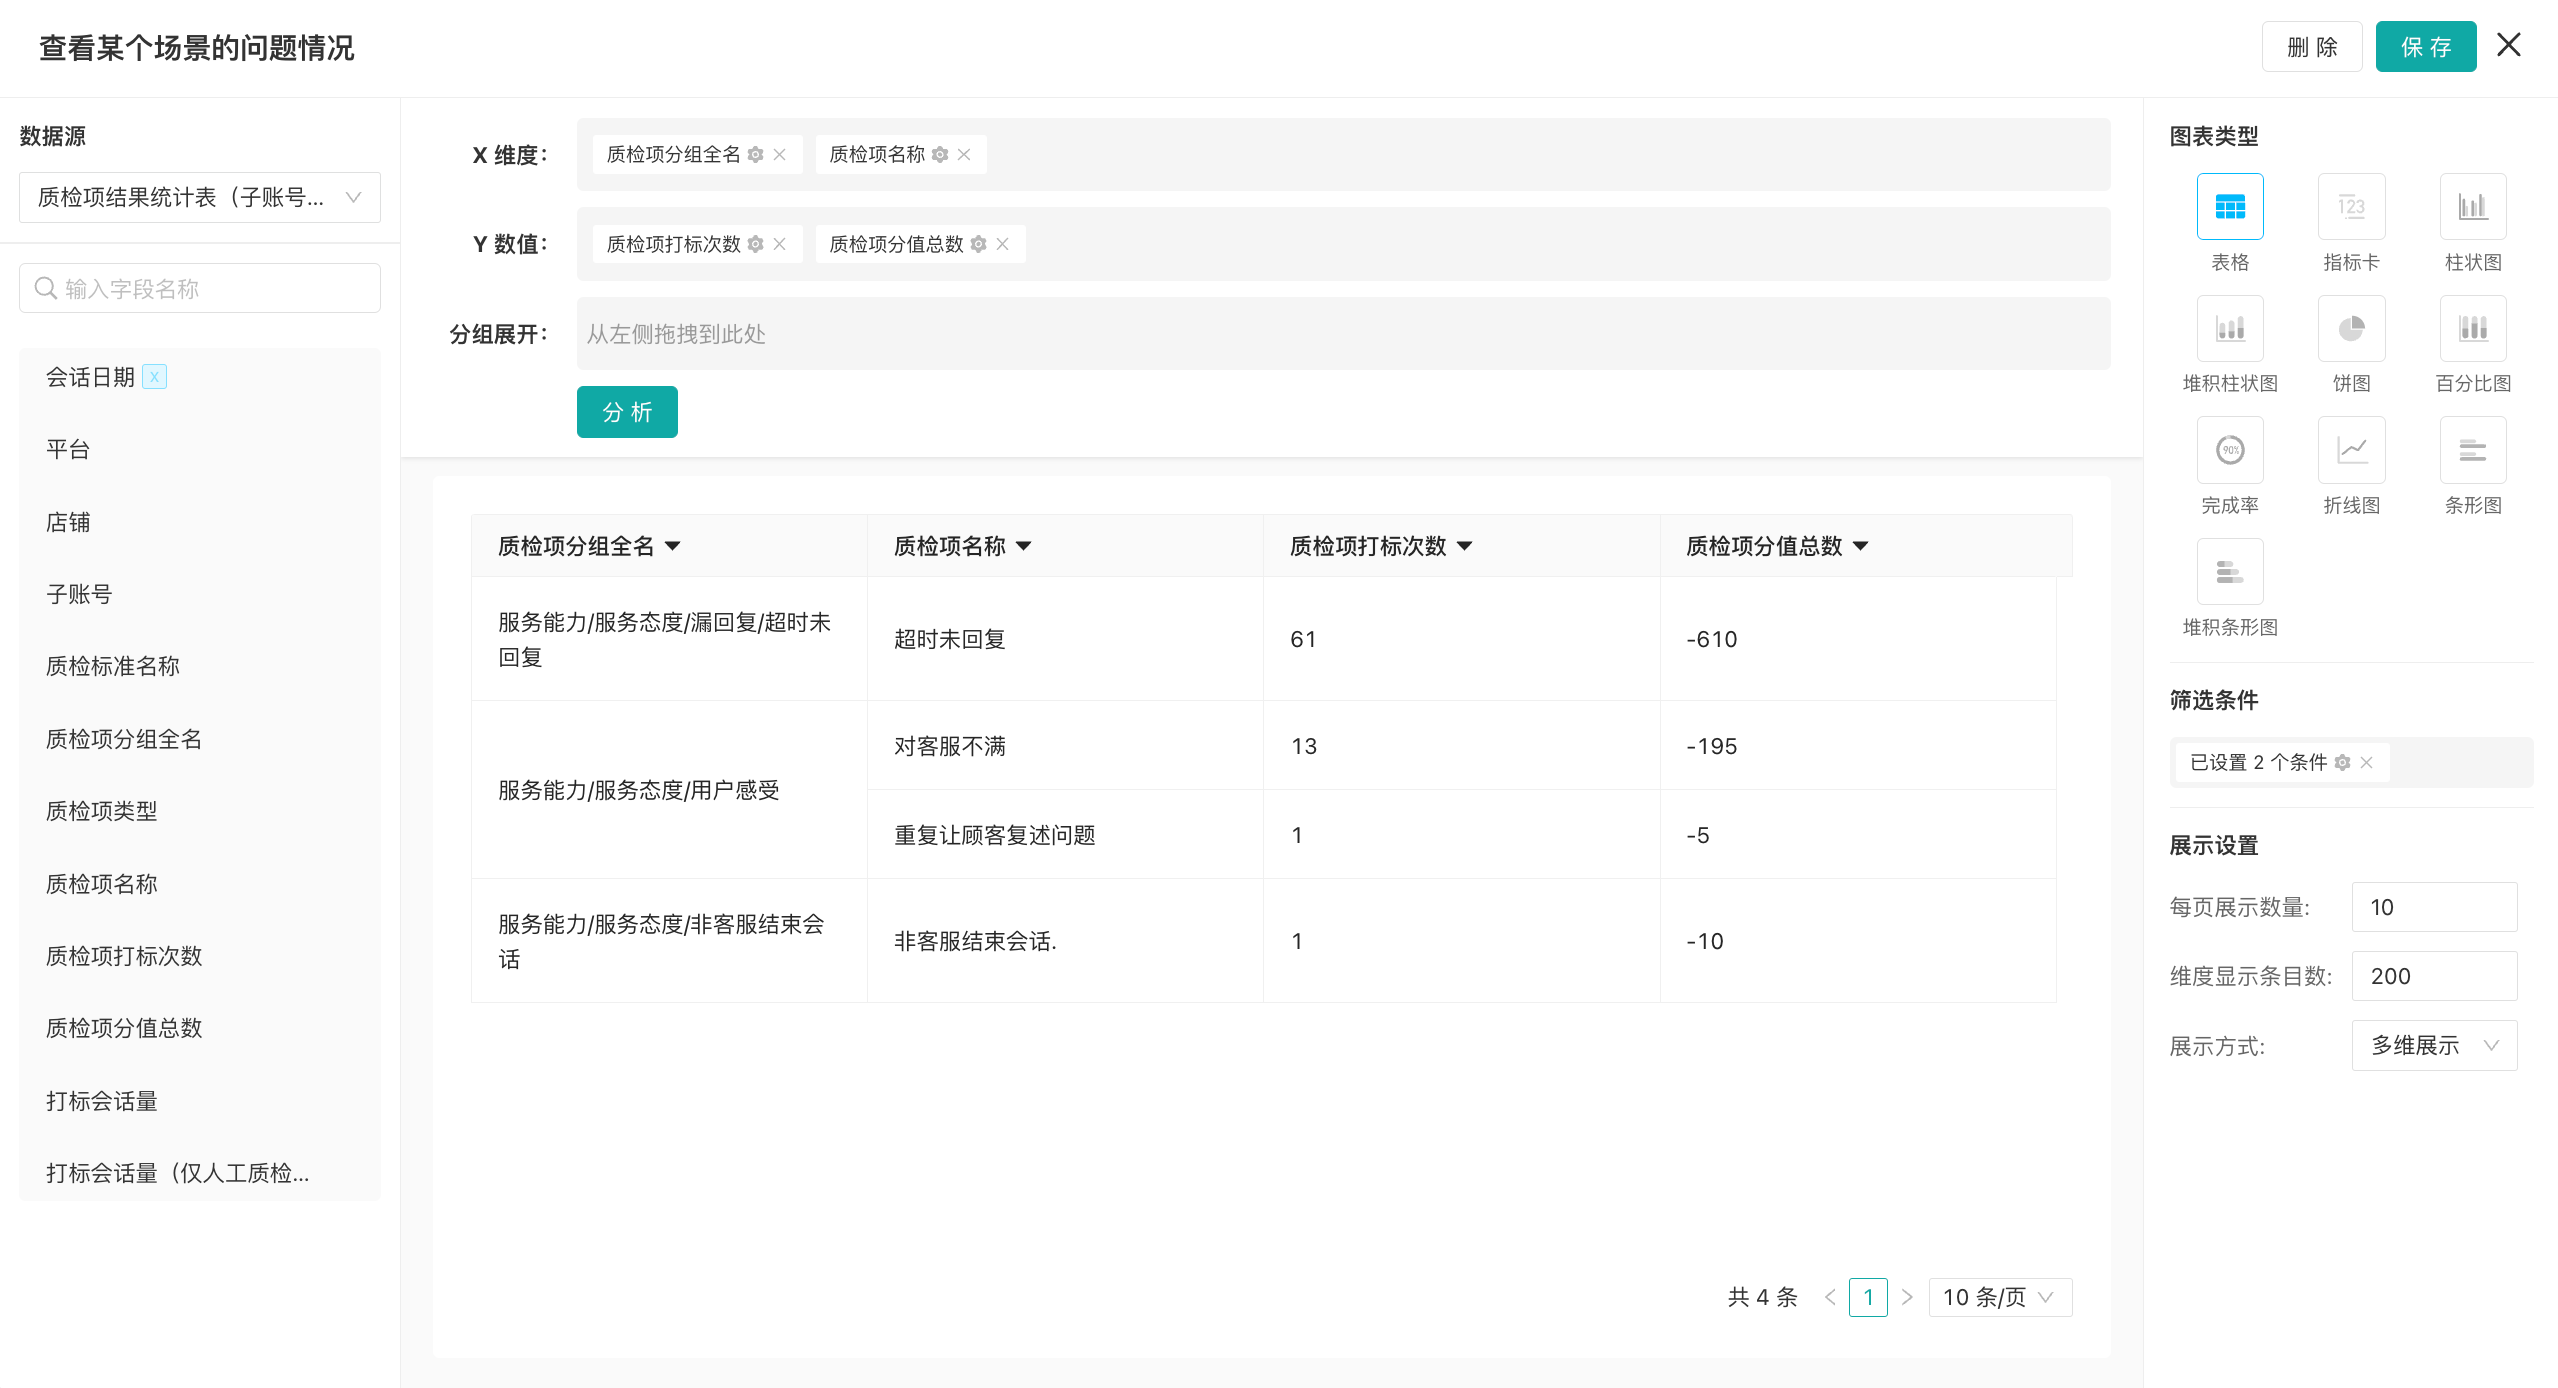
Task: Open the 10 条/页 page size dropdown
Action: point(2000,1297)
